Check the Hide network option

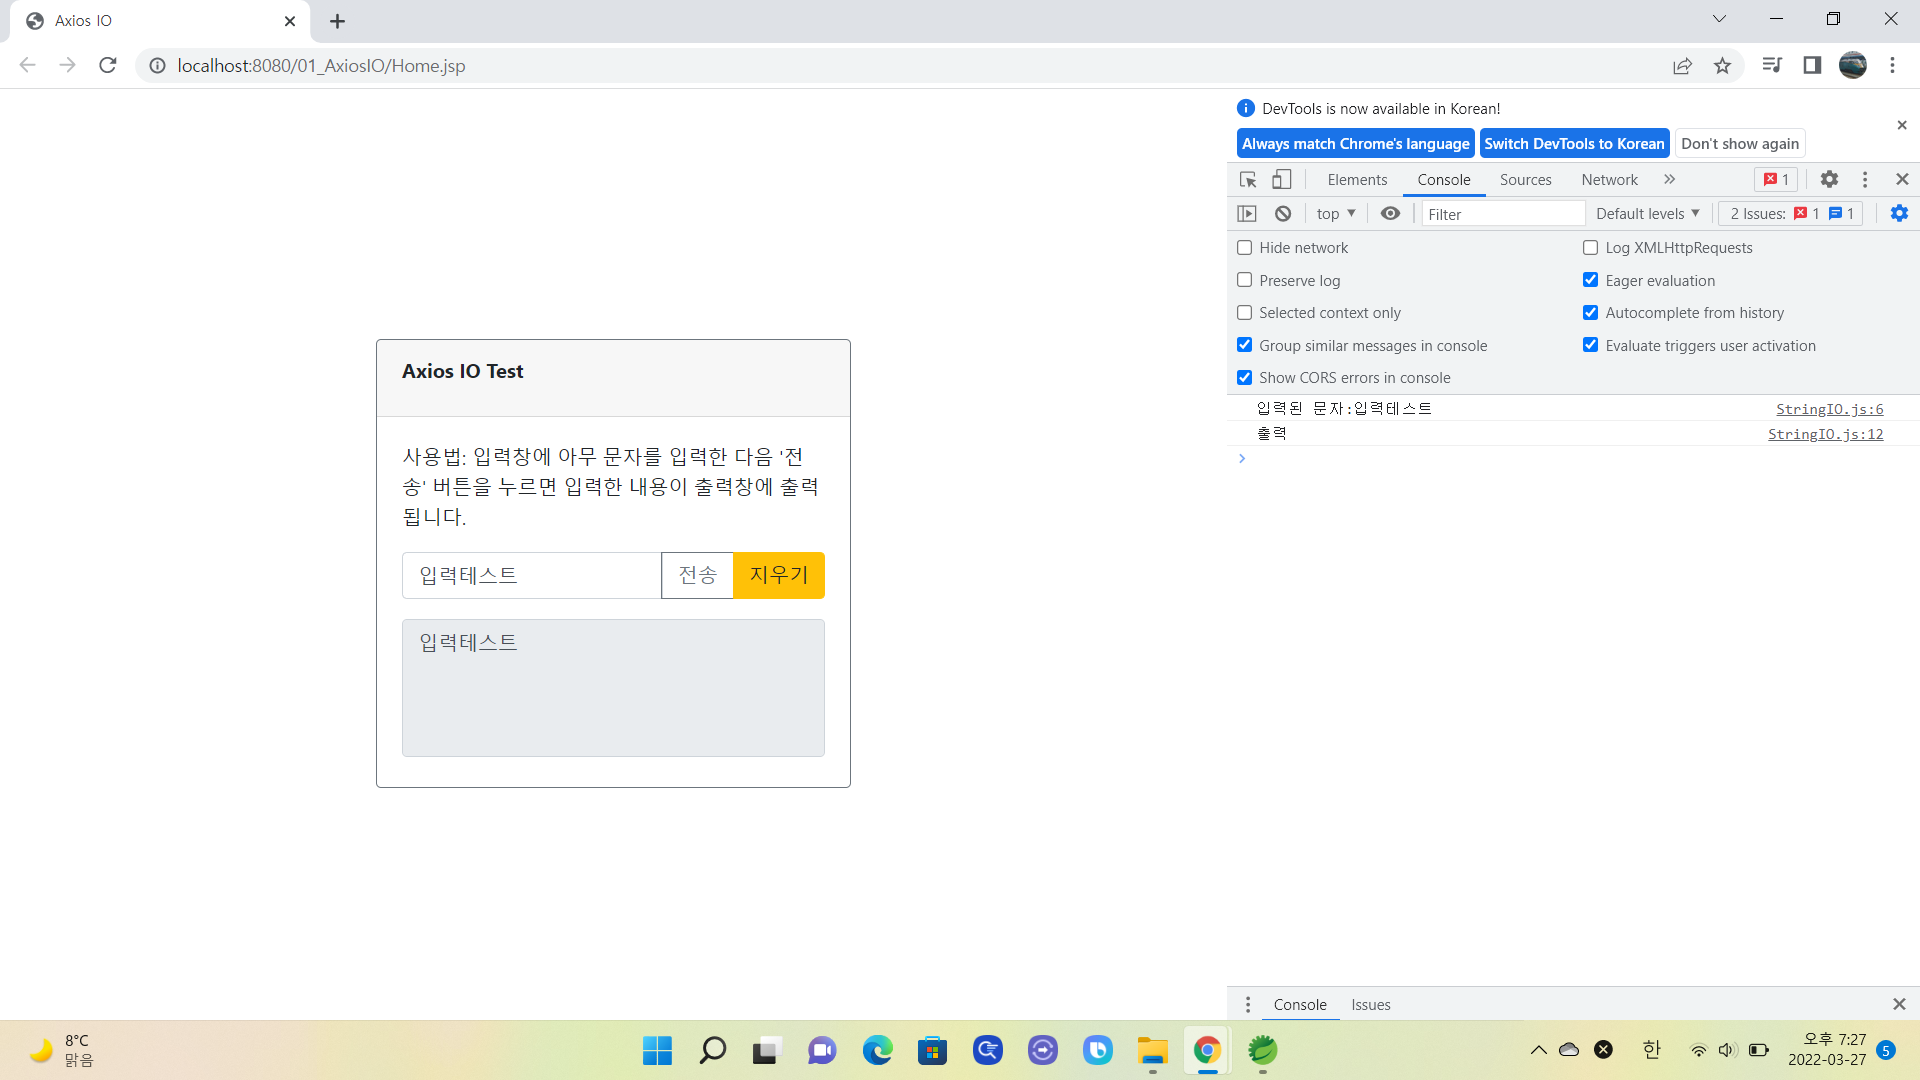click(1245, 248)
